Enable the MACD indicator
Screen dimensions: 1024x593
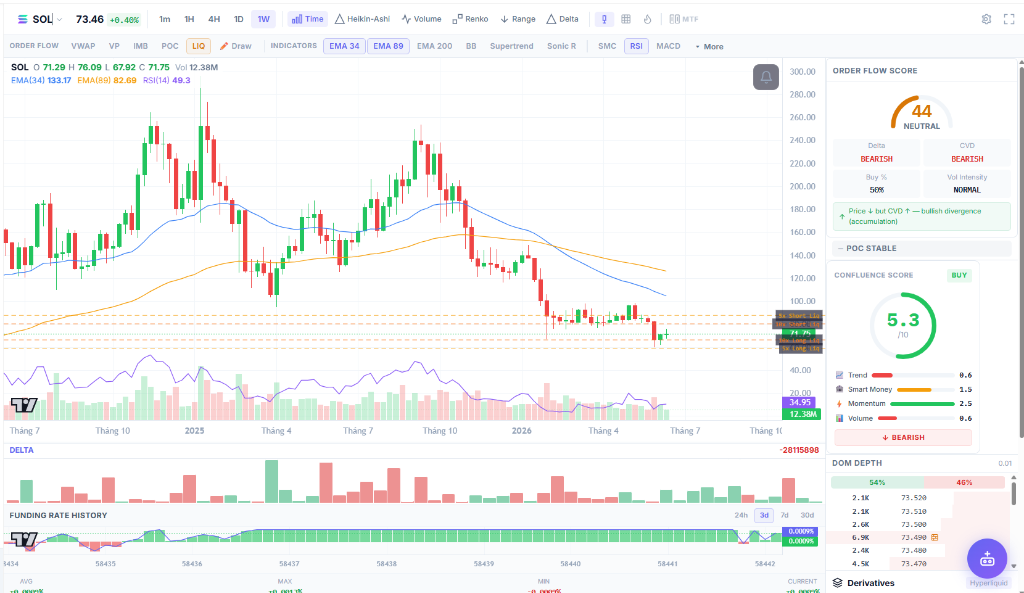click(668, 46)
